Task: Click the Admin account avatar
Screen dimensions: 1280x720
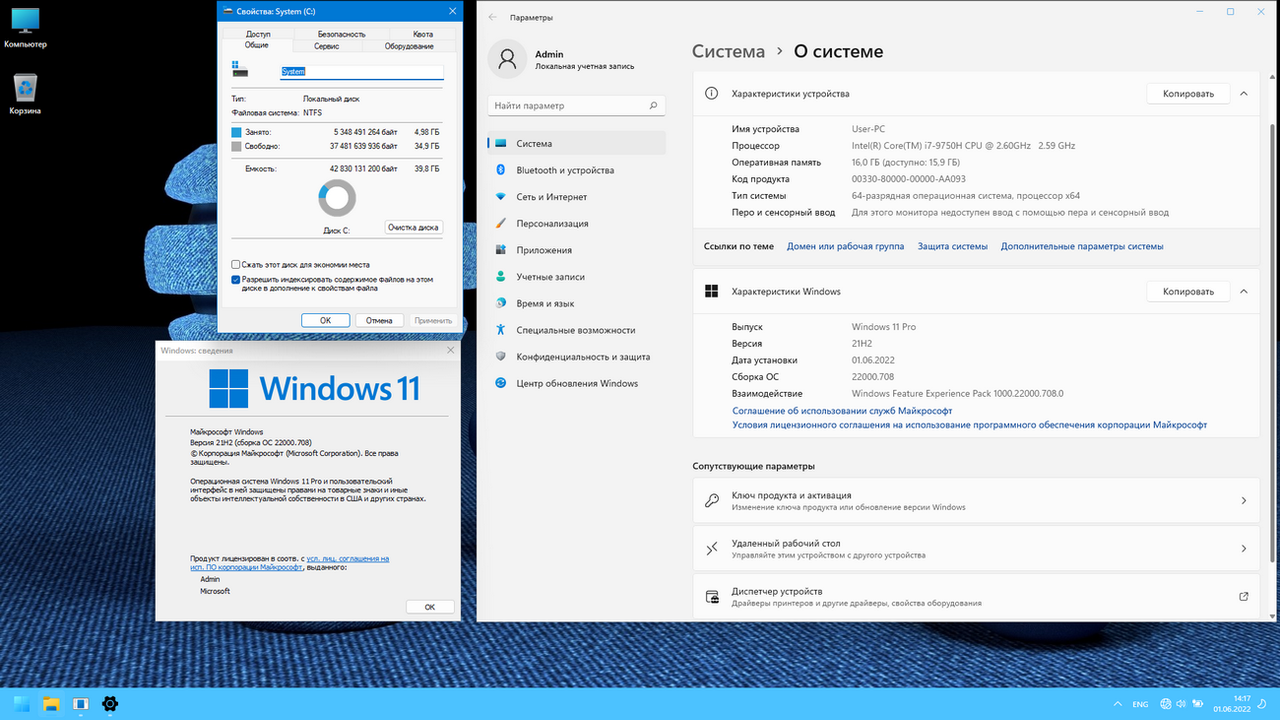Action: (x=507, y=59)
